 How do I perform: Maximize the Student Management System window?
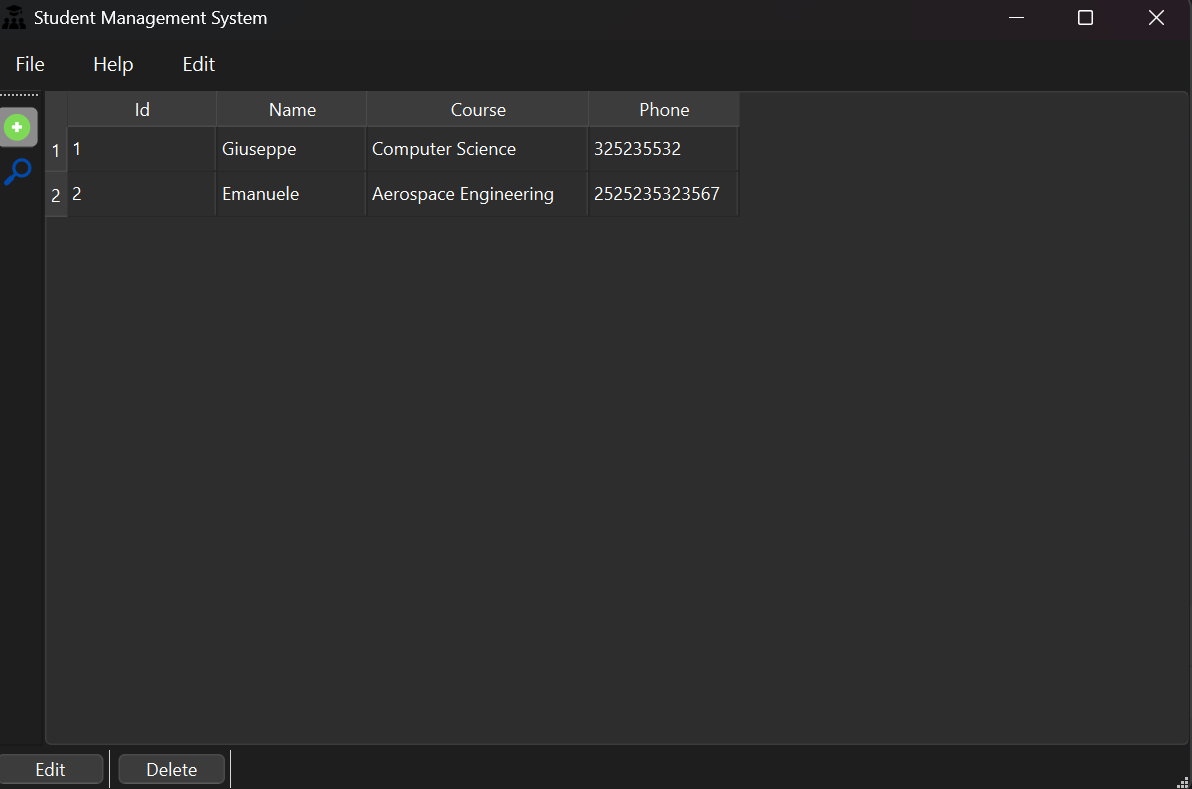click(1085, 18)
